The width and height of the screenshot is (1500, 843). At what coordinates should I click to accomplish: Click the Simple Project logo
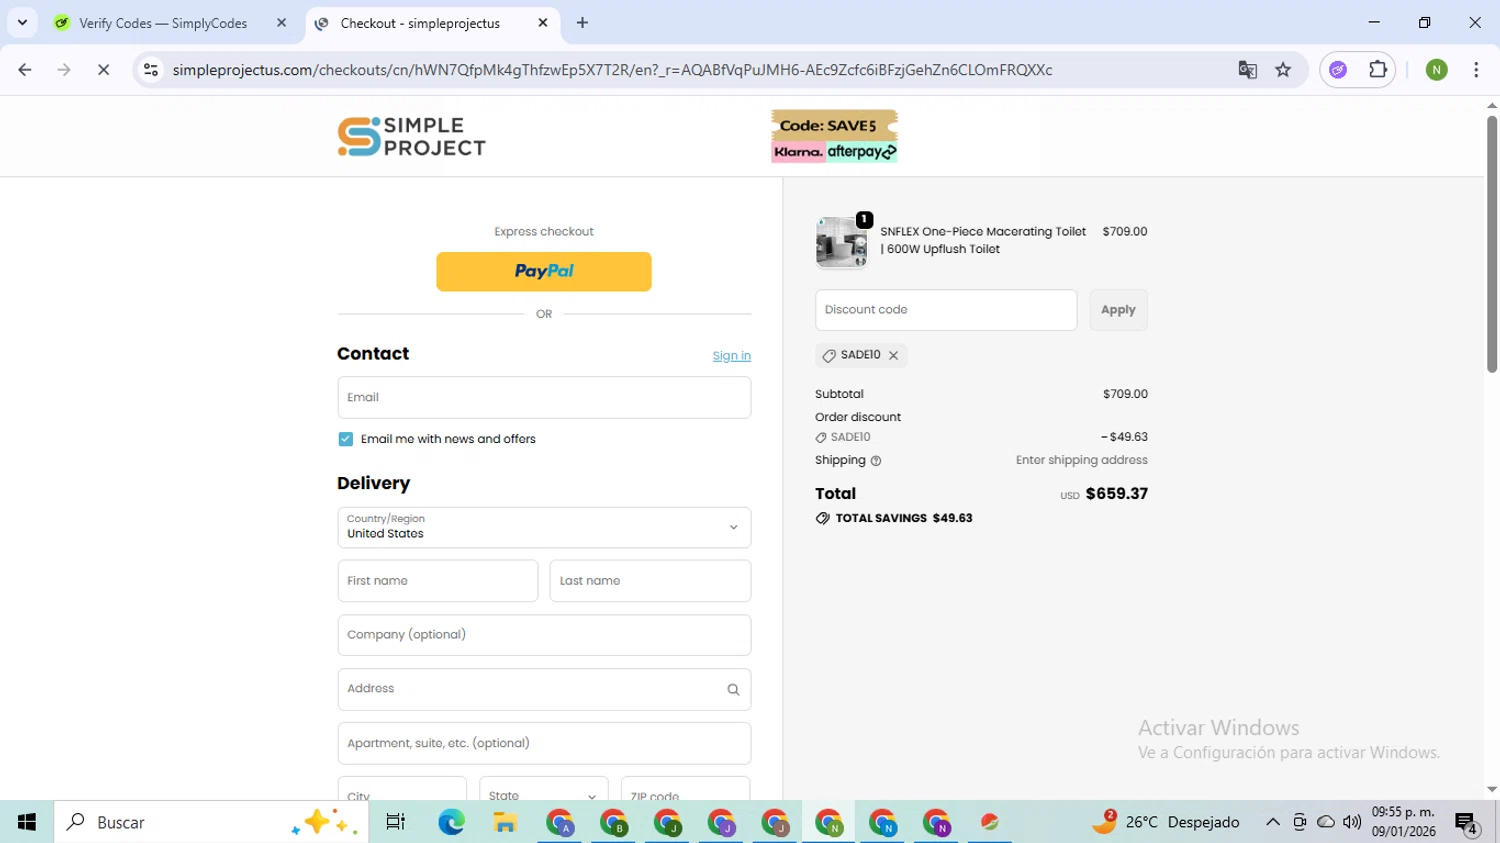pos(411,137)
